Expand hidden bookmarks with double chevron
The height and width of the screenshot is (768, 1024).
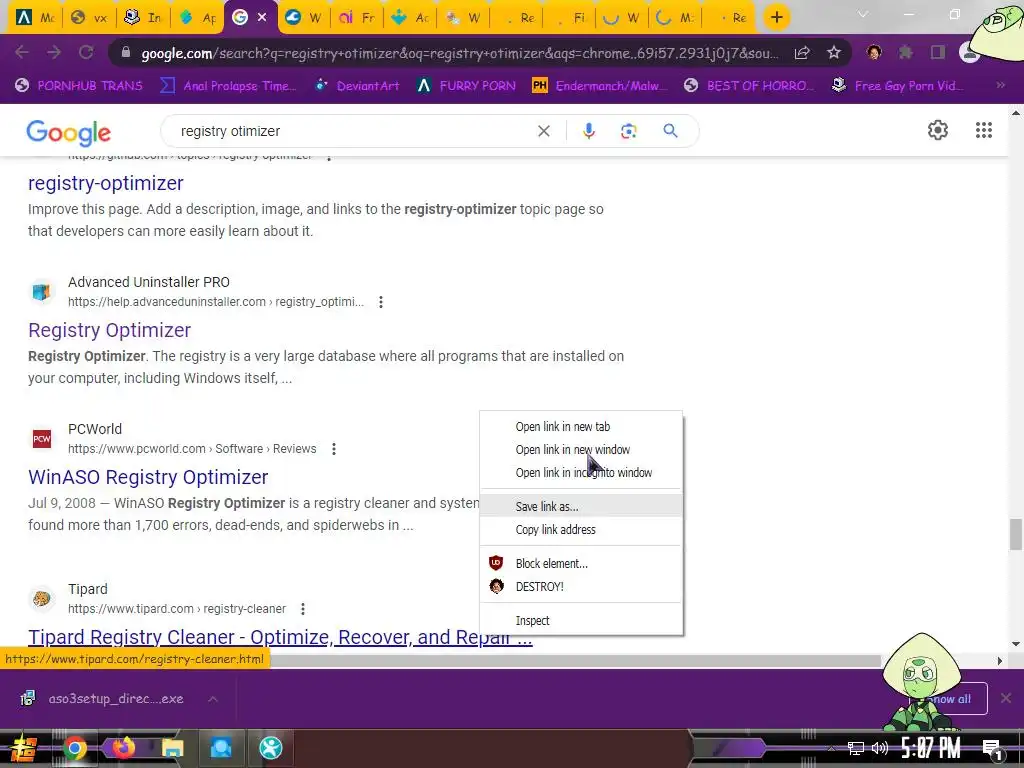tap(1000, 86)
